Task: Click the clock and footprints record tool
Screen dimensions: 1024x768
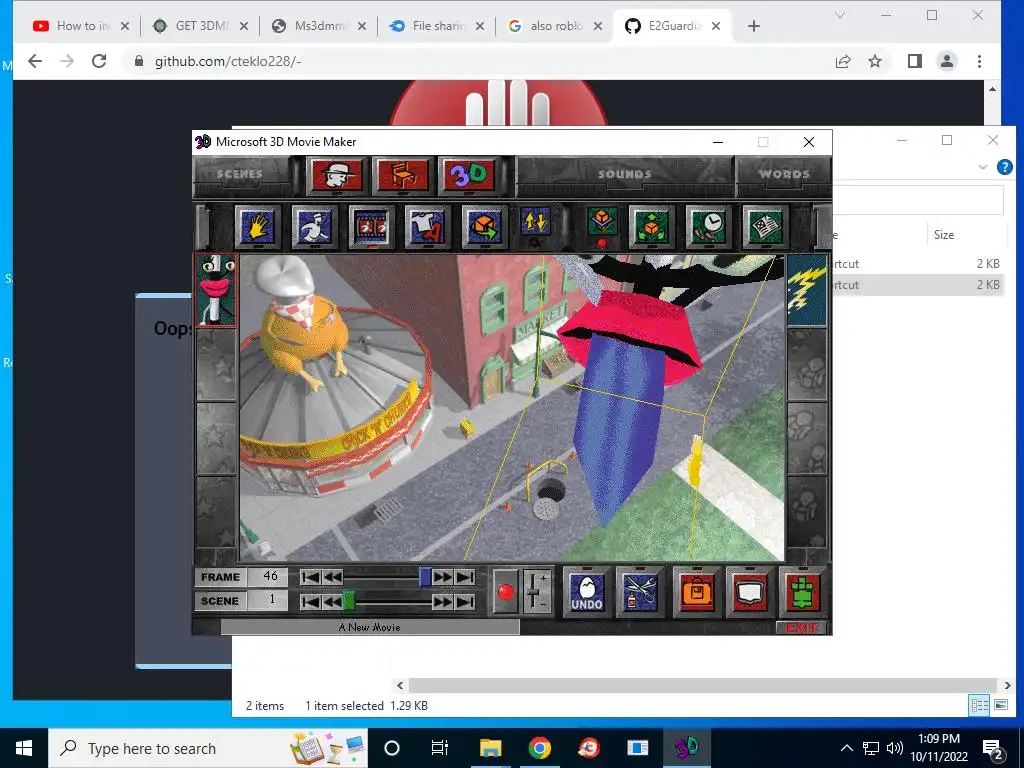Action: click(708, 226)
